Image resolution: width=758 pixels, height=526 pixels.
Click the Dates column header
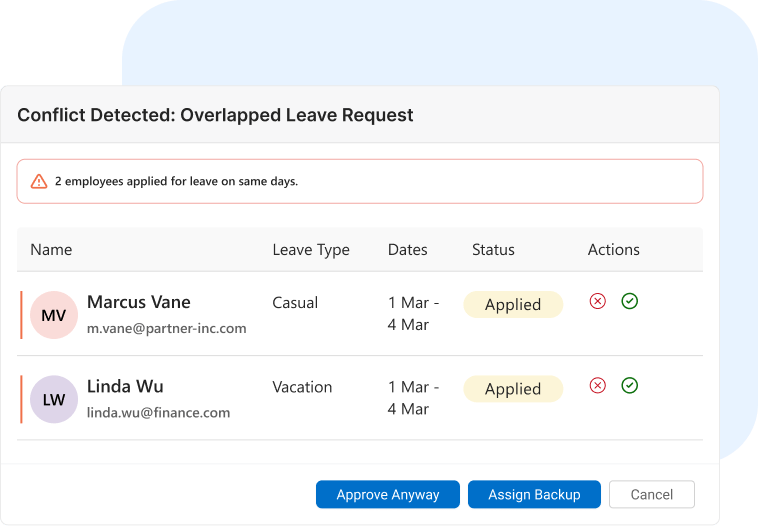point(408,250)
